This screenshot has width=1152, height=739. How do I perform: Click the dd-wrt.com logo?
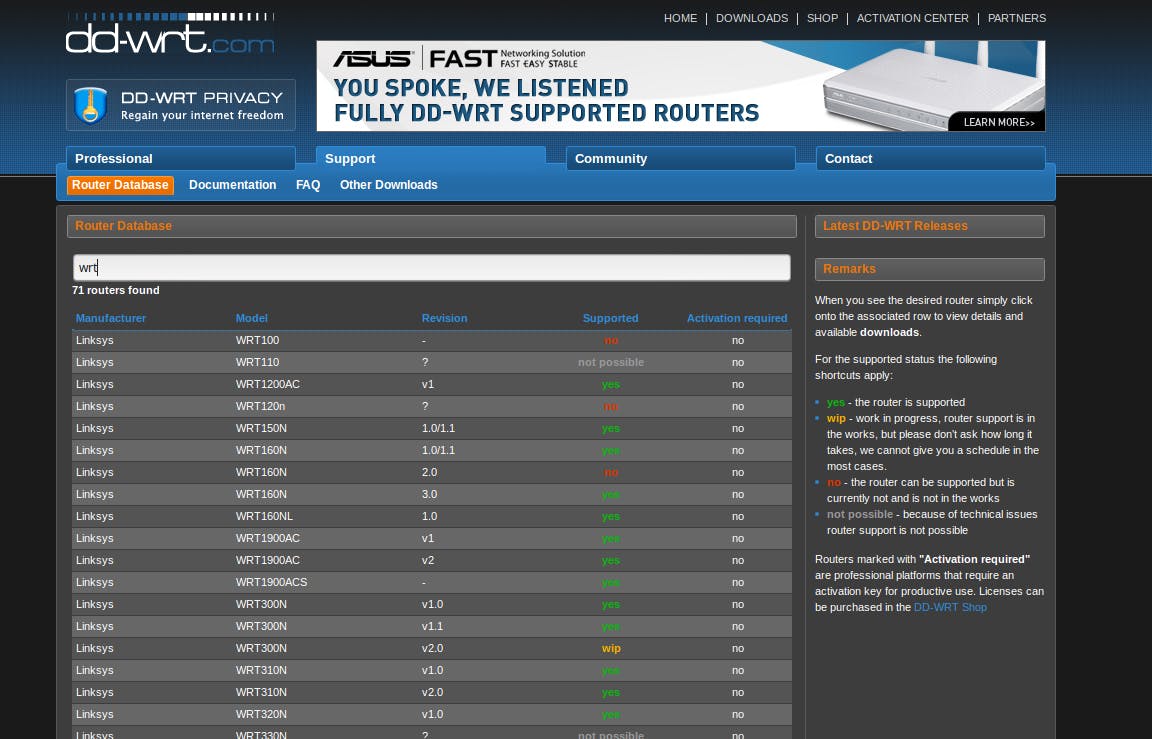[170, 35]
